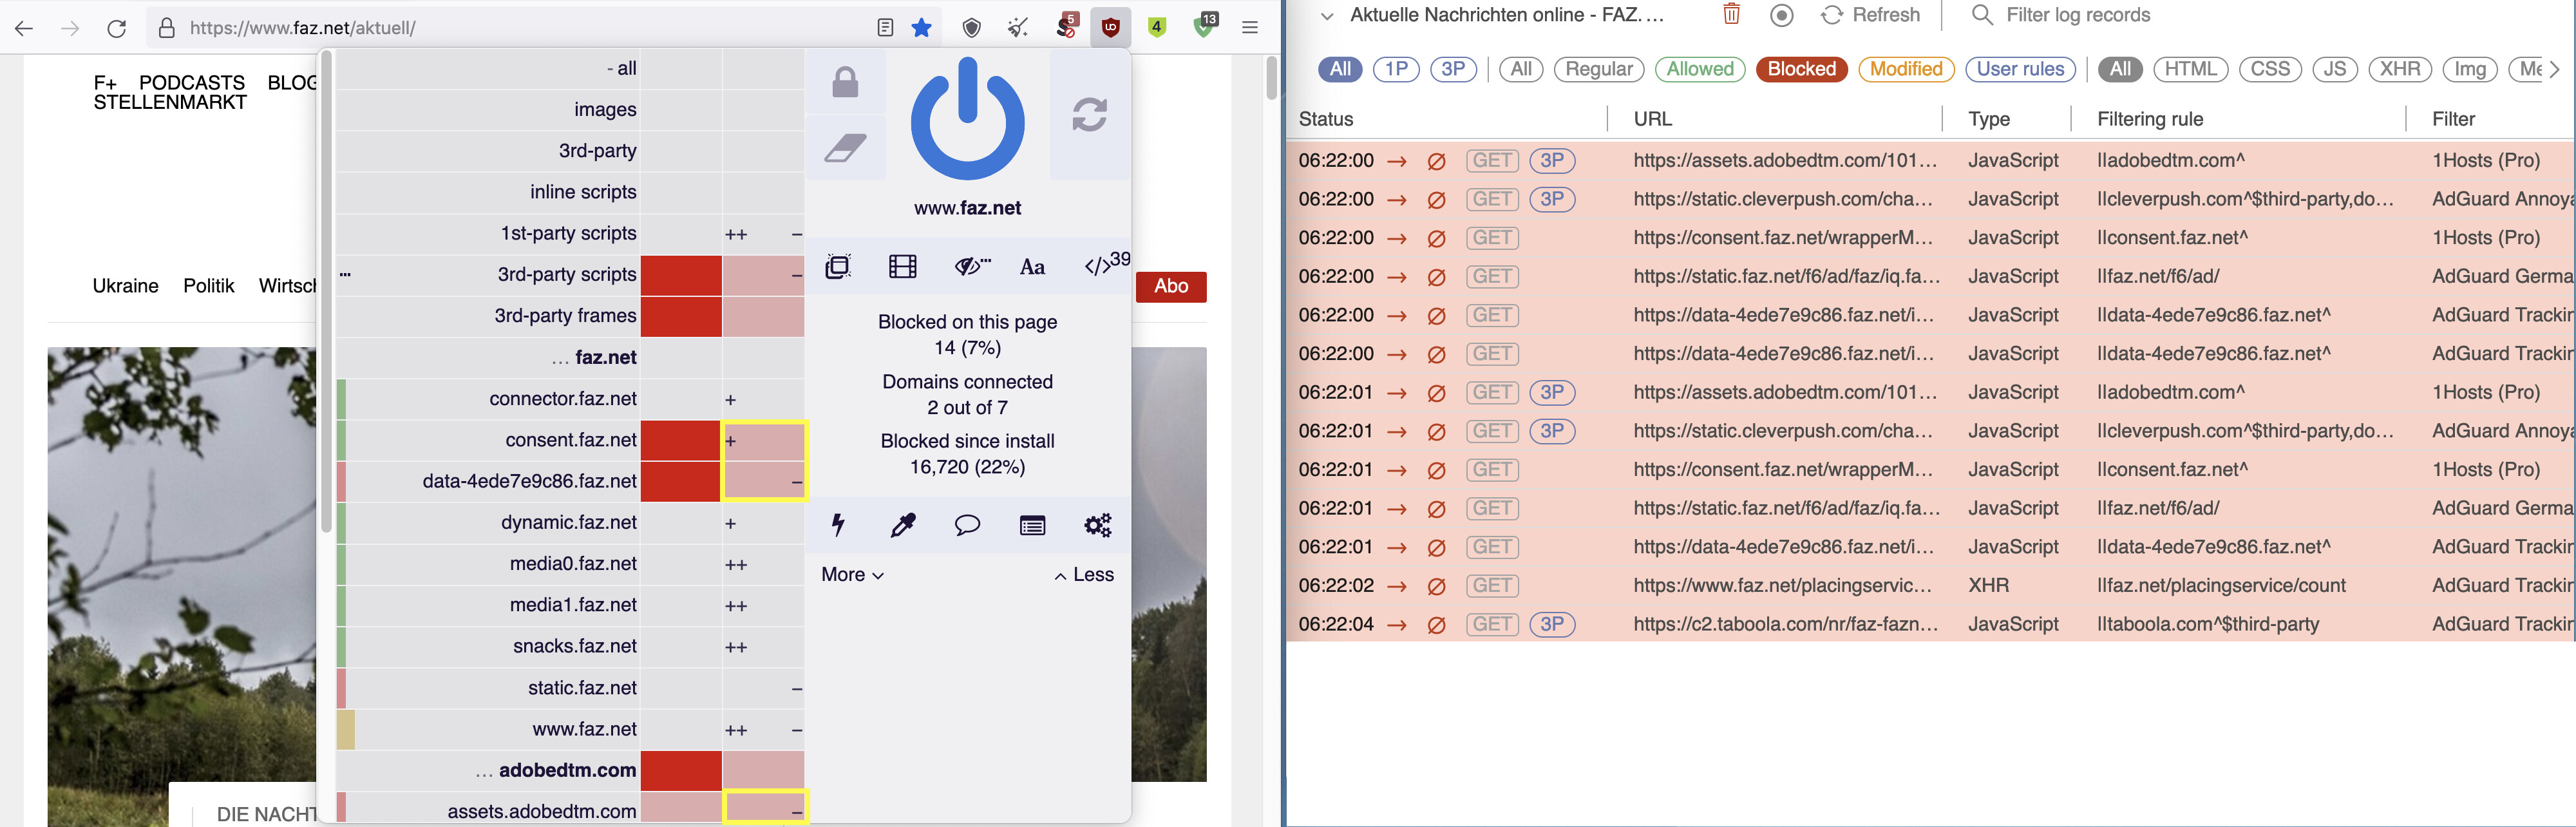Screen dimensions: 2576x827
Task: Click the browser reload button
Action: point(117,28)
